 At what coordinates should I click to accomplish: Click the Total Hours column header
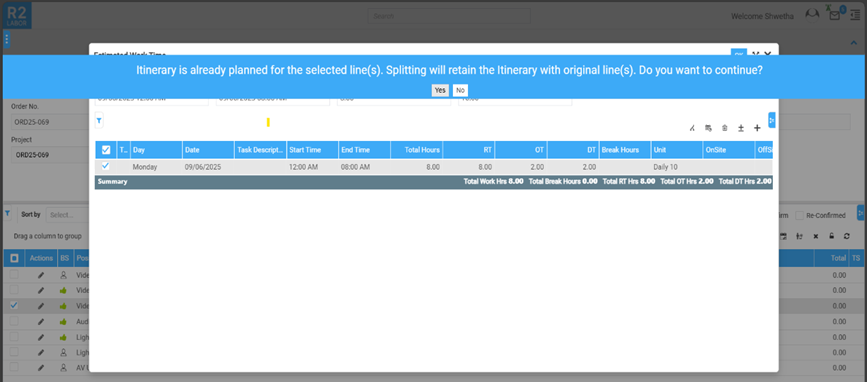coord(416,150)
